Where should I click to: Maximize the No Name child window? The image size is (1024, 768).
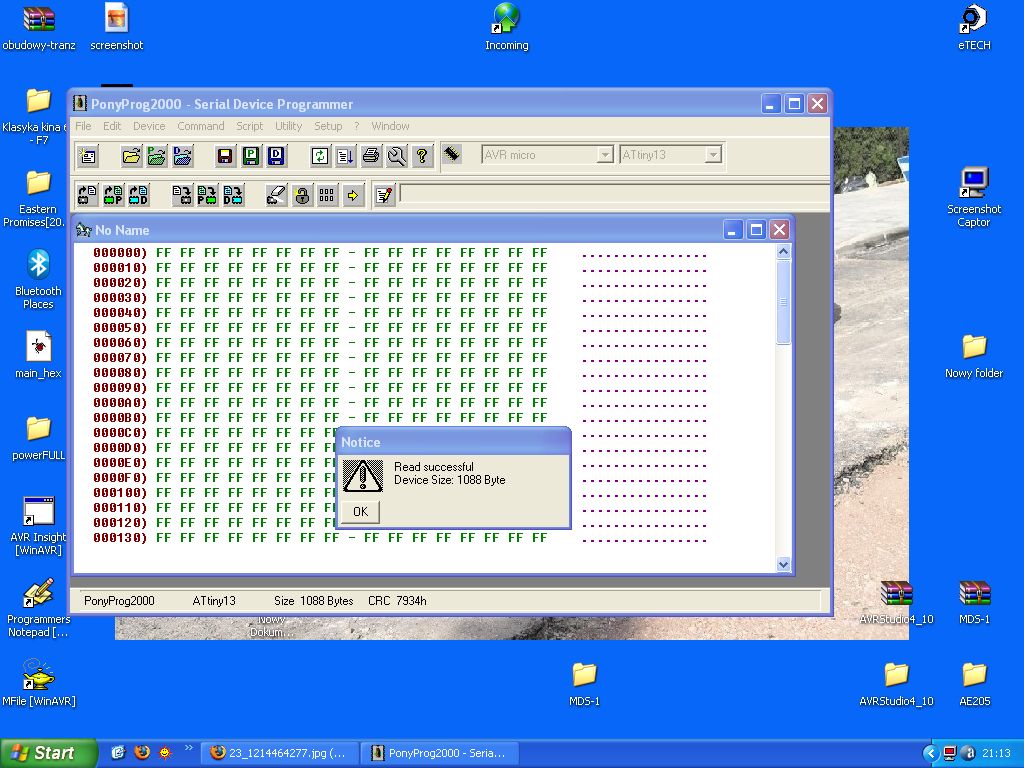tap(756, 230)
